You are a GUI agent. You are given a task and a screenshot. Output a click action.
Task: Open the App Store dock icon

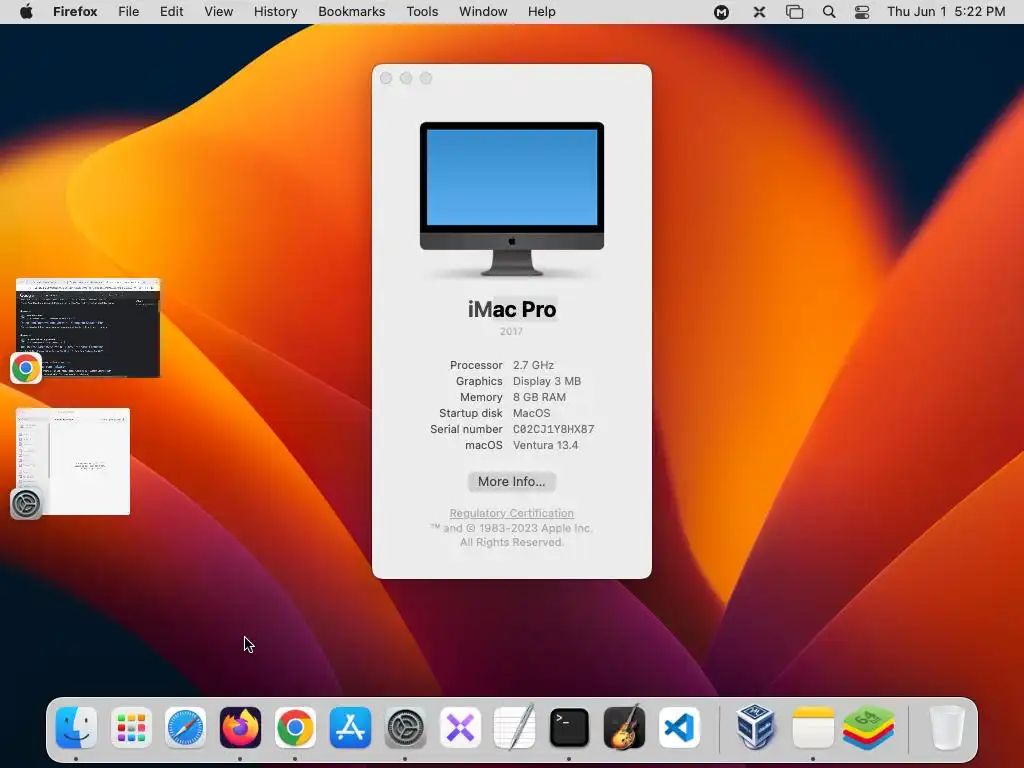click(x=350, y=727)
